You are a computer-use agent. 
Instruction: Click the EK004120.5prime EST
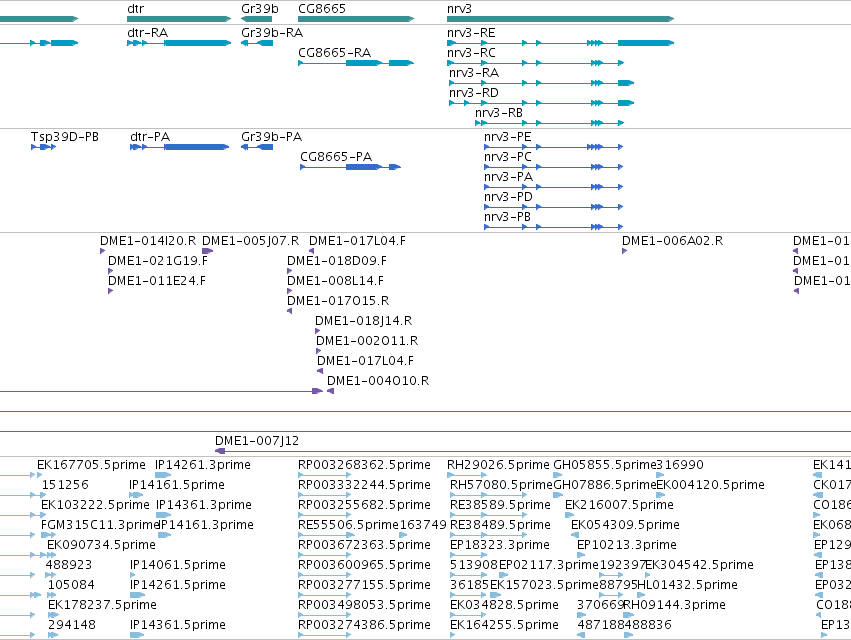tap(661, 495)
